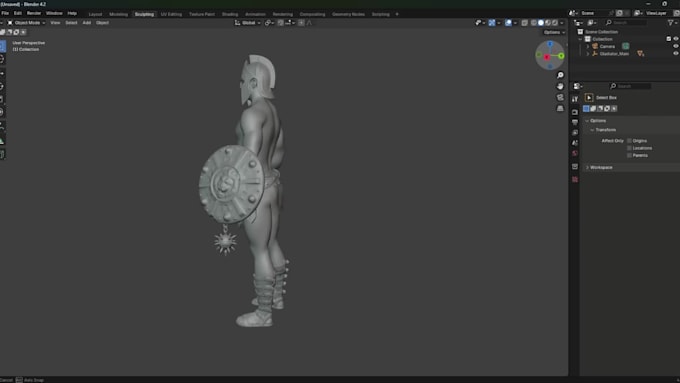The width and height of the screenshot is (680, 383).
Task: Open the Tool properties tab
Action: (x=575, y=99)
